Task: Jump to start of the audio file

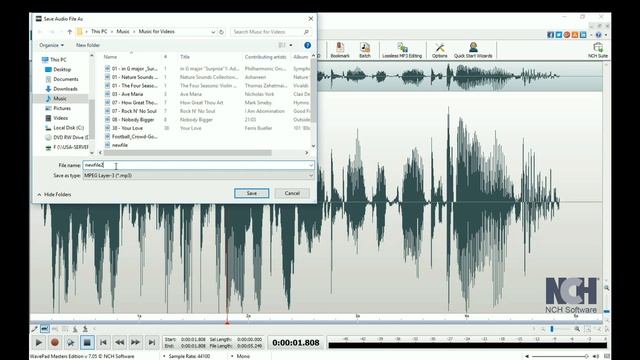Action: click(103, 342)
